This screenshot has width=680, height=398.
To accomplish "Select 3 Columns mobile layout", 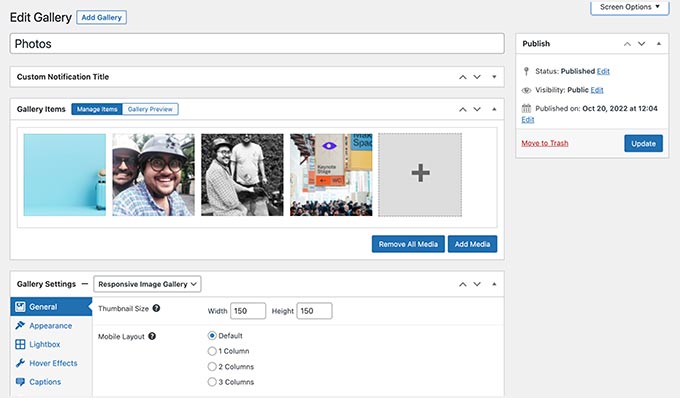I will [212, 382].
